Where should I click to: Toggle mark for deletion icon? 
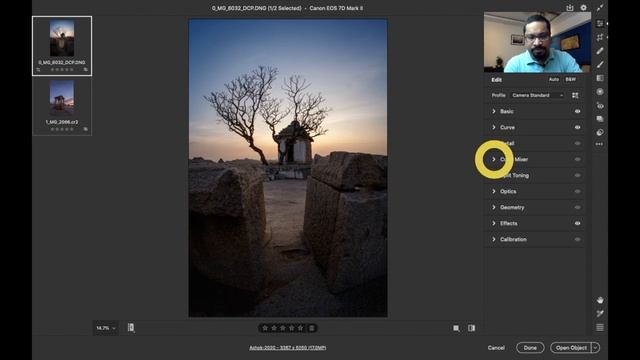(312, 328)
